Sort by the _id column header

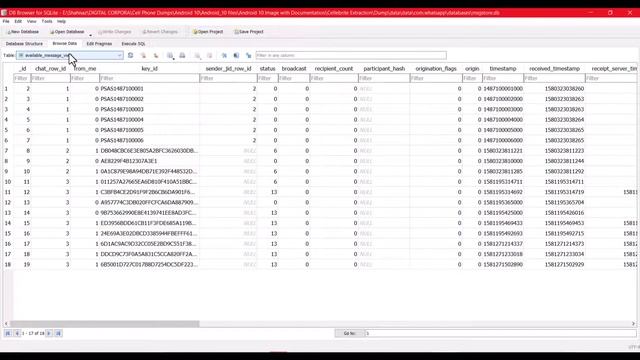tap(22, 69)
